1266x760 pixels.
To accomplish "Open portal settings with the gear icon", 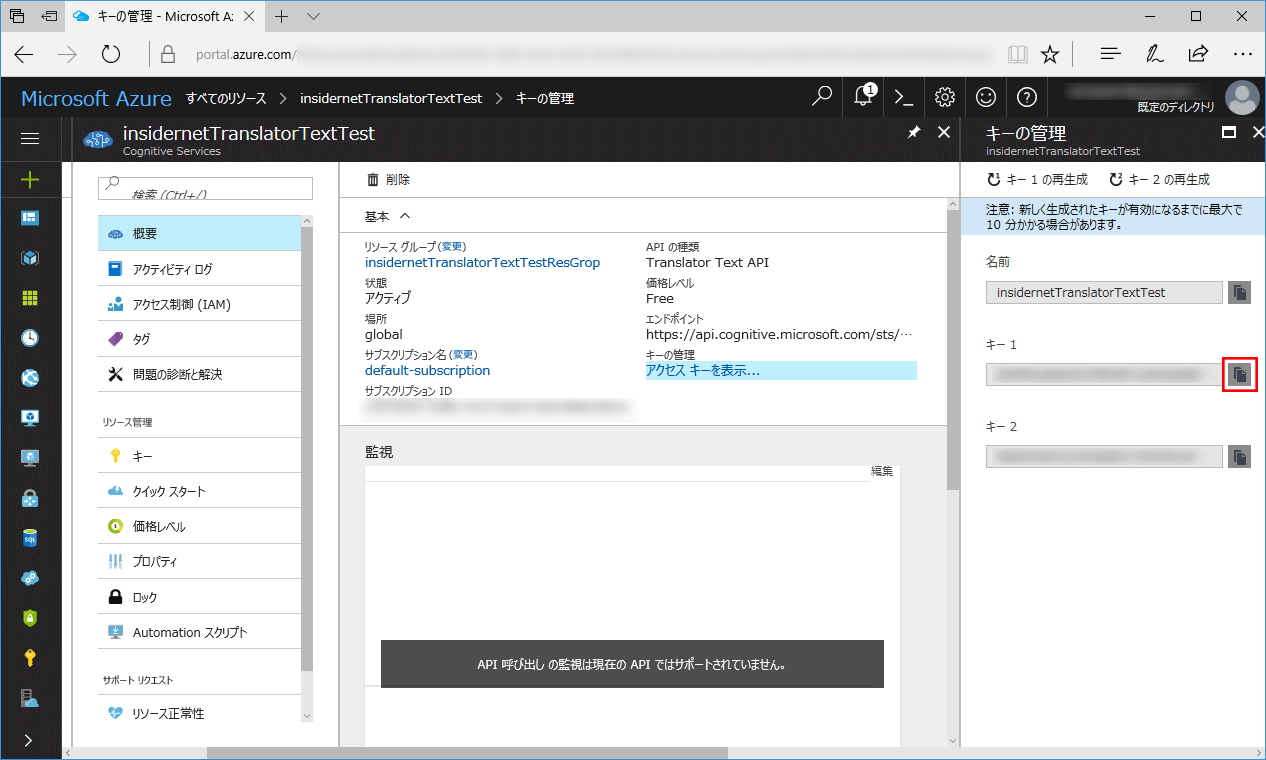I will coord(944,97).
